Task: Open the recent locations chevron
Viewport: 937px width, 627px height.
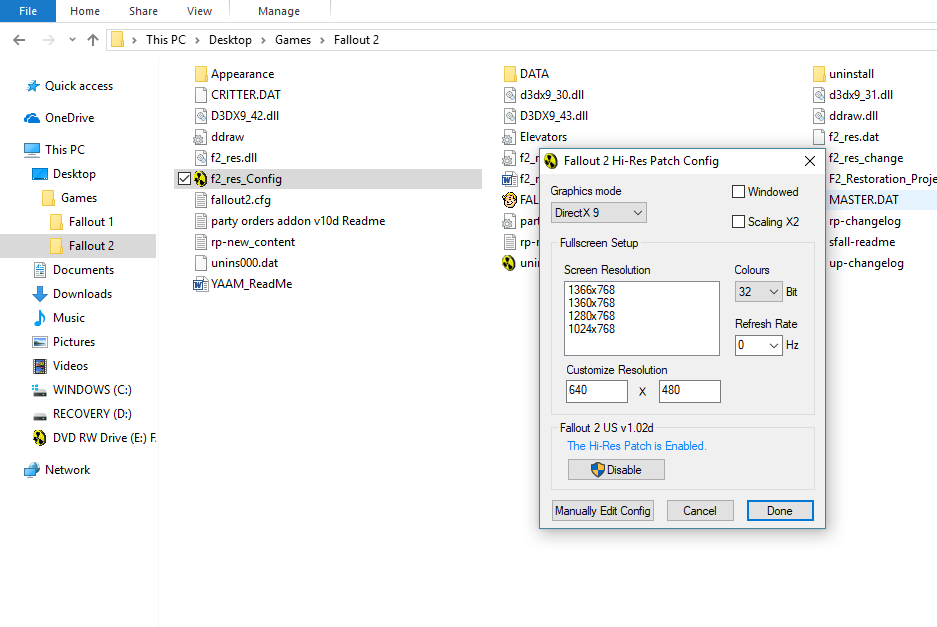Action: tap(72, 40)
